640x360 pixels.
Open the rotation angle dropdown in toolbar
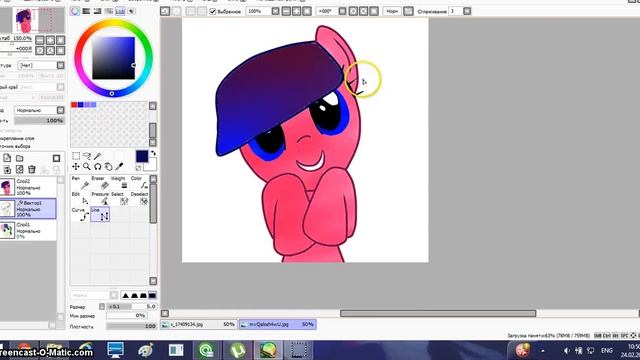click(x=342, y=11)
